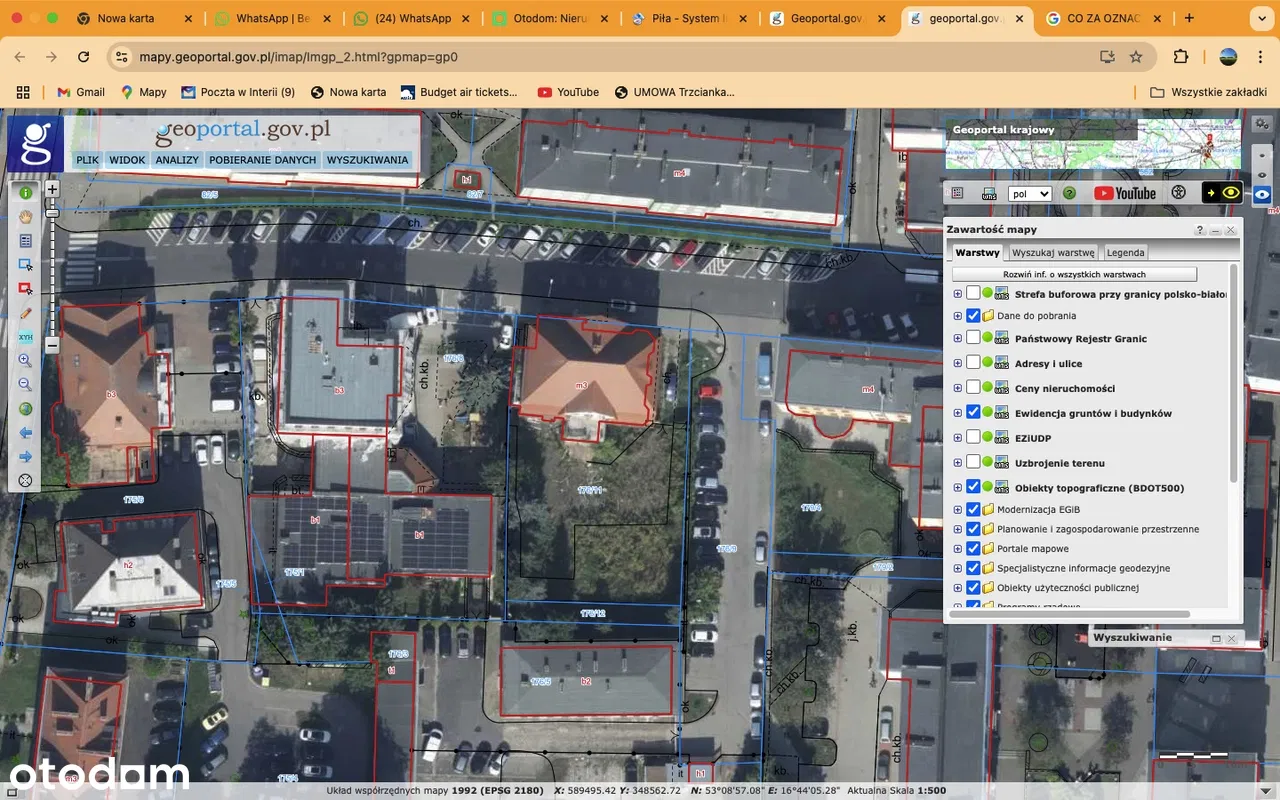Enable the Ceny nieruchomości layer checkbox
This screenshot has width=1280, height=800.
pyautogui.click(x=973, y=388)
